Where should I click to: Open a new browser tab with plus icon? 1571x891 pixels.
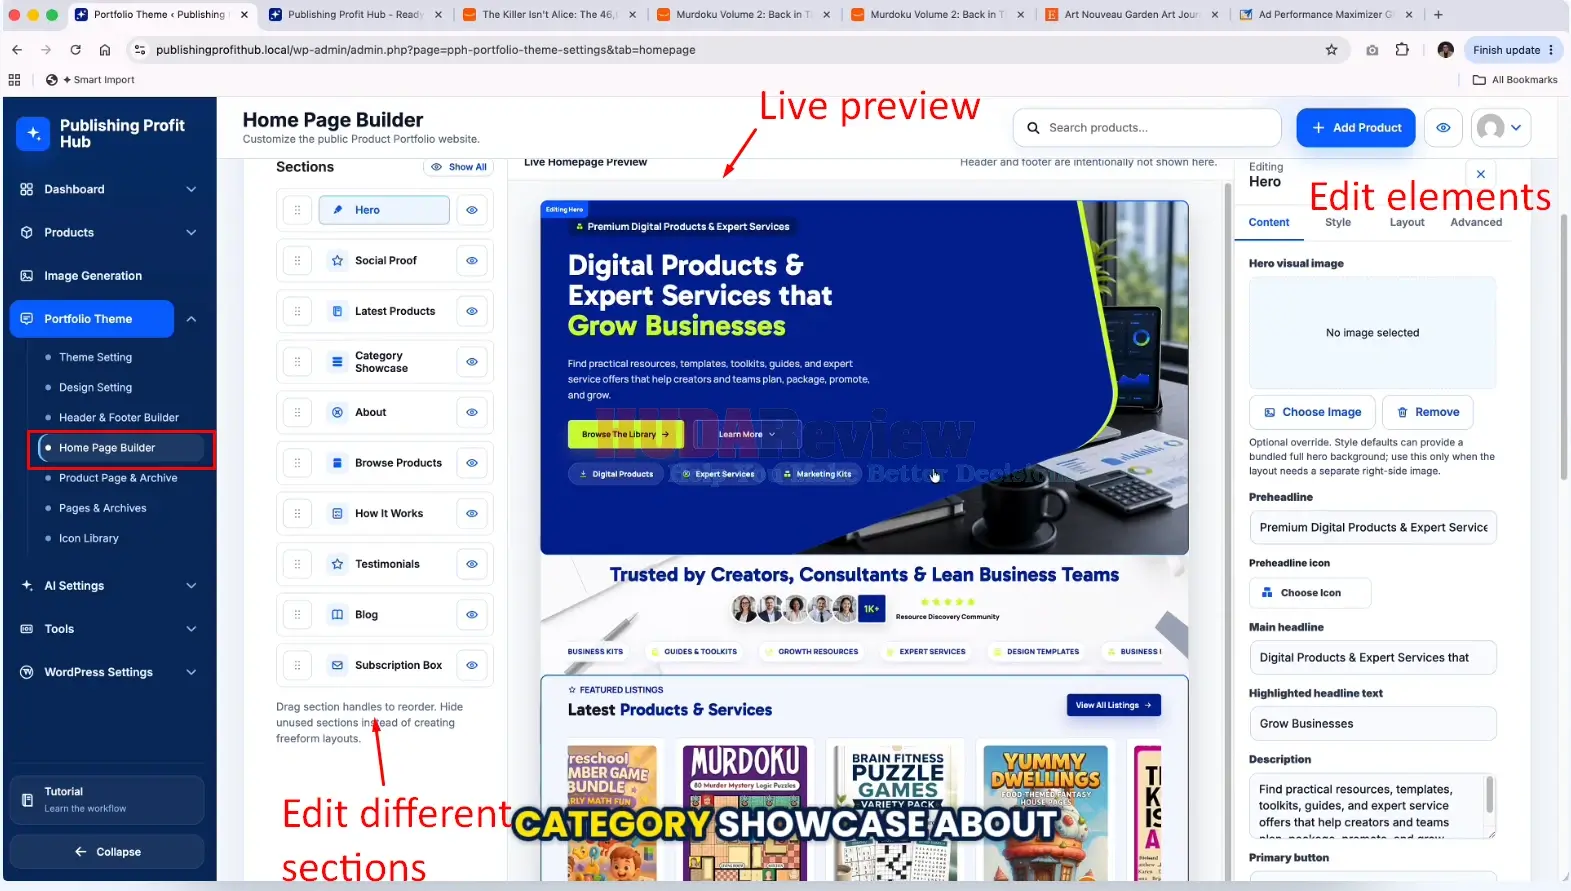point(1438,15)
